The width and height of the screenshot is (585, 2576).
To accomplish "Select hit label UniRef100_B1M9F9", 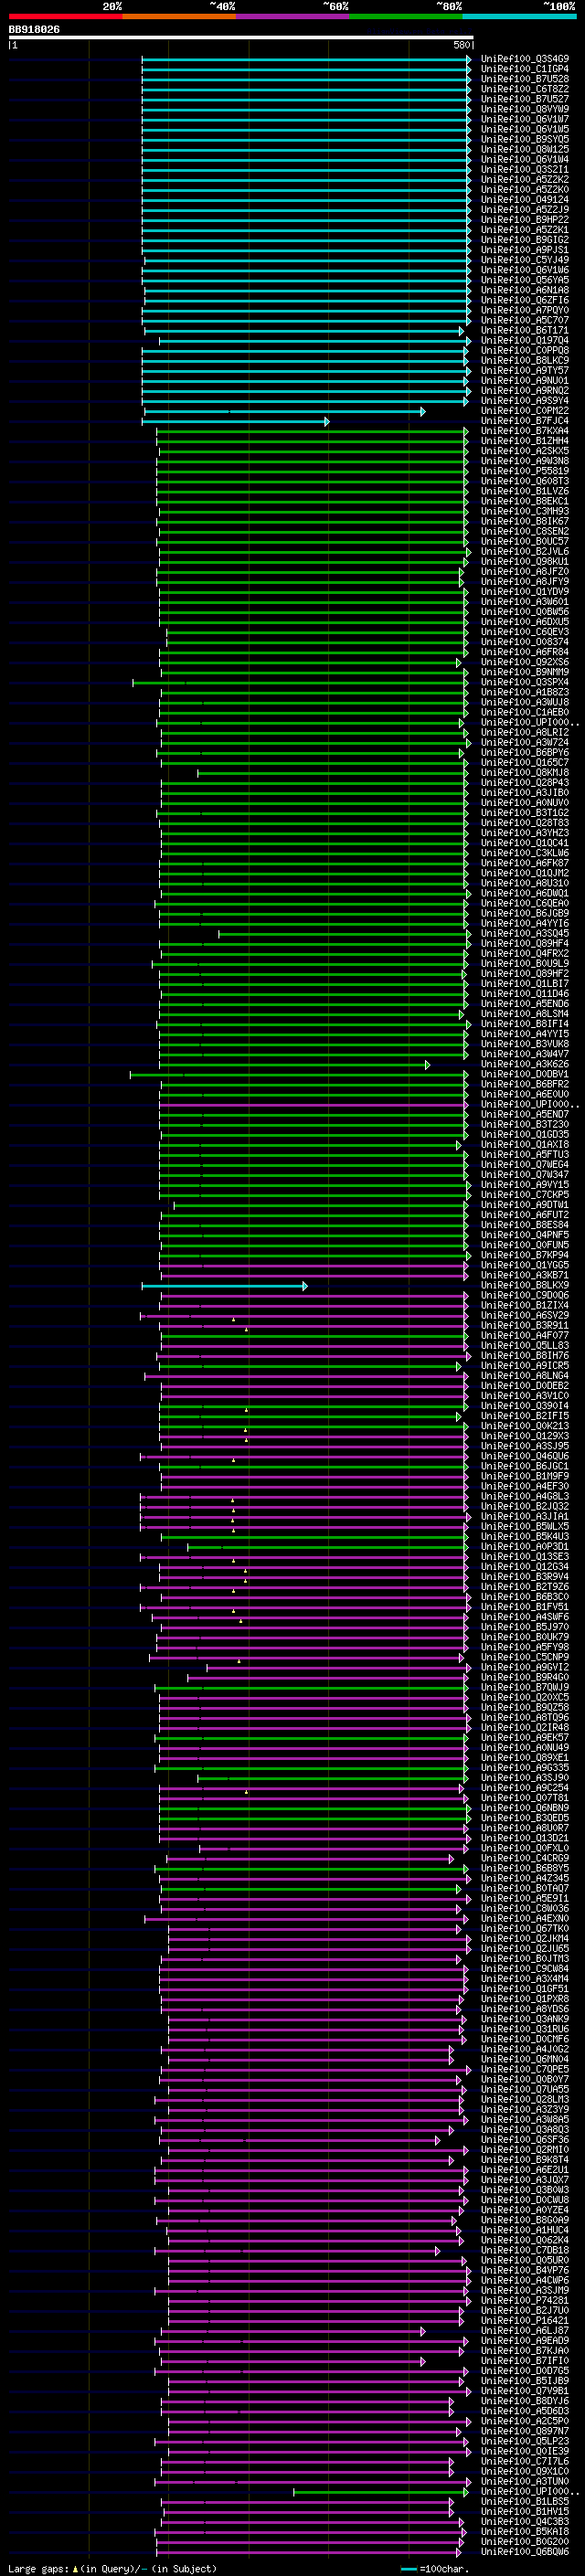I will tap(525, 1476).
